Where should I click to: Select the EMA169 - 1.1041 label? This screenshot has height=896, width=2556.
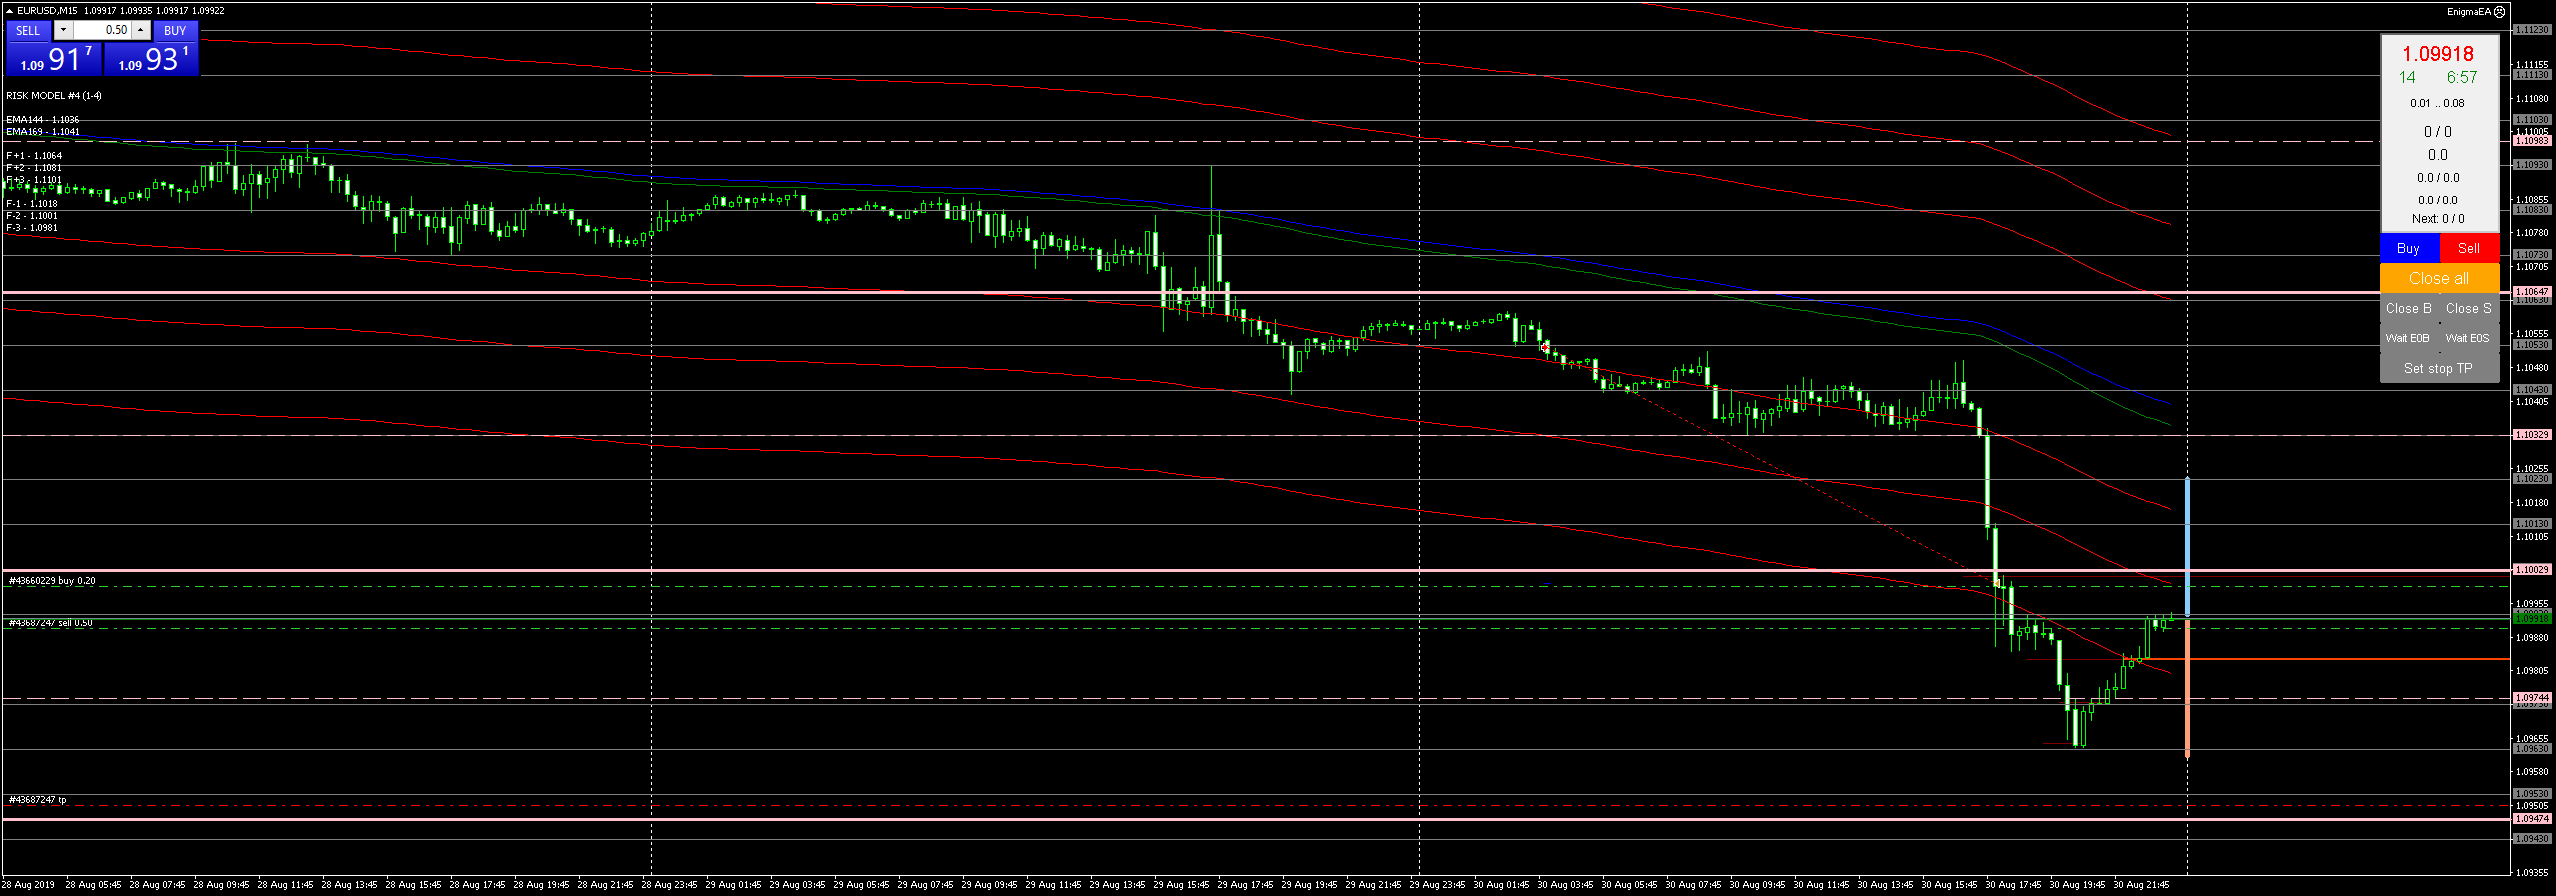coord(43,132)
